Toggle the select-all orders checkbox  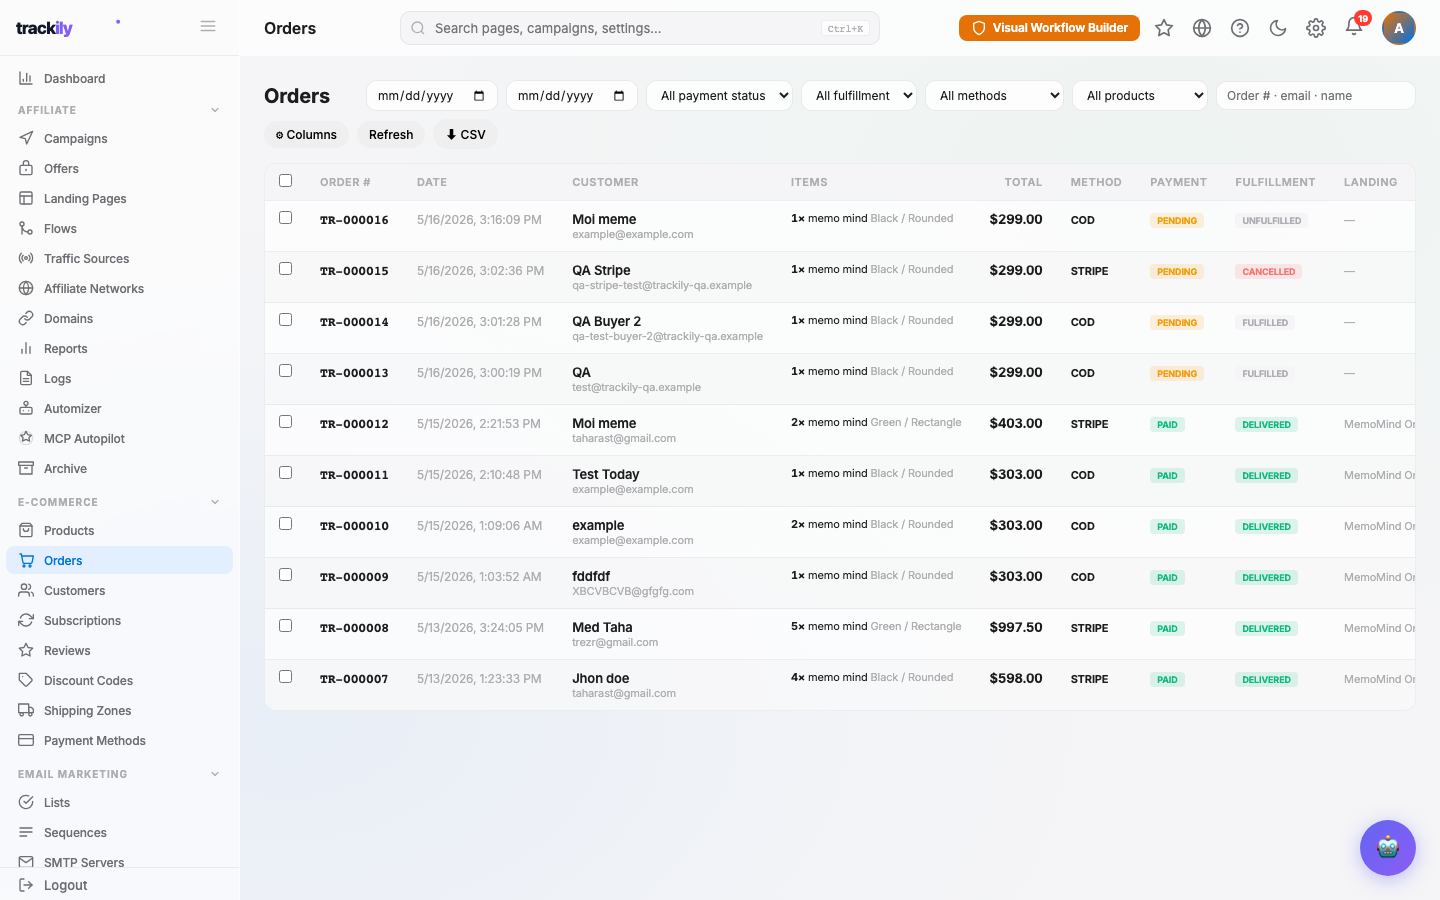tap(285, 181)
